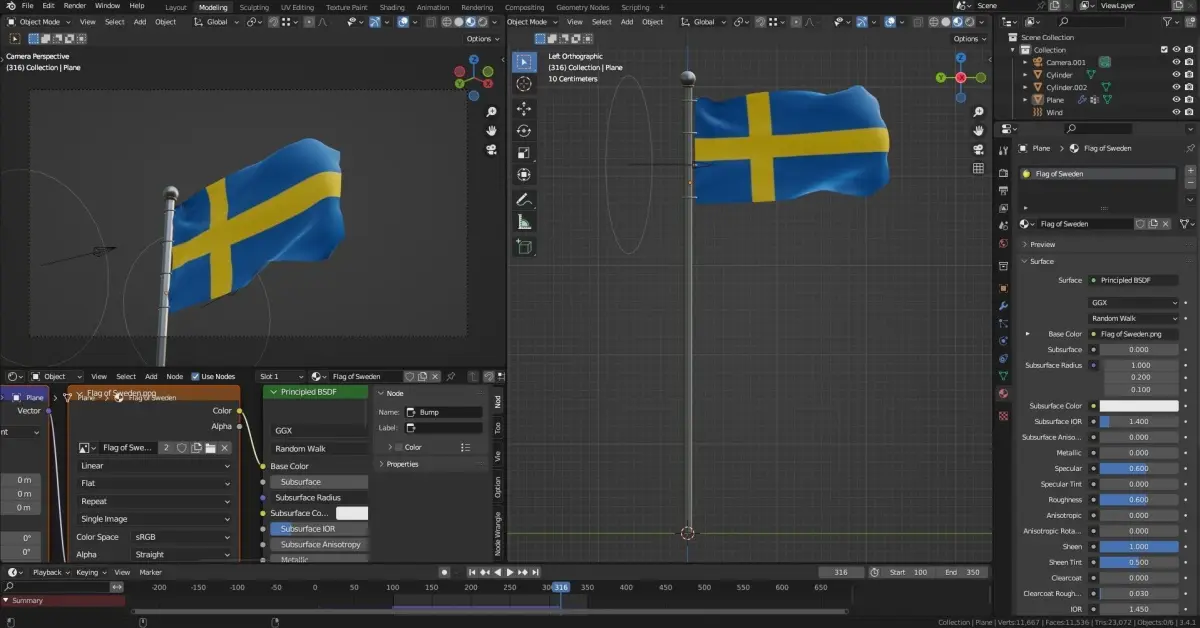Select the Annotate tool in right viewport

524,200
